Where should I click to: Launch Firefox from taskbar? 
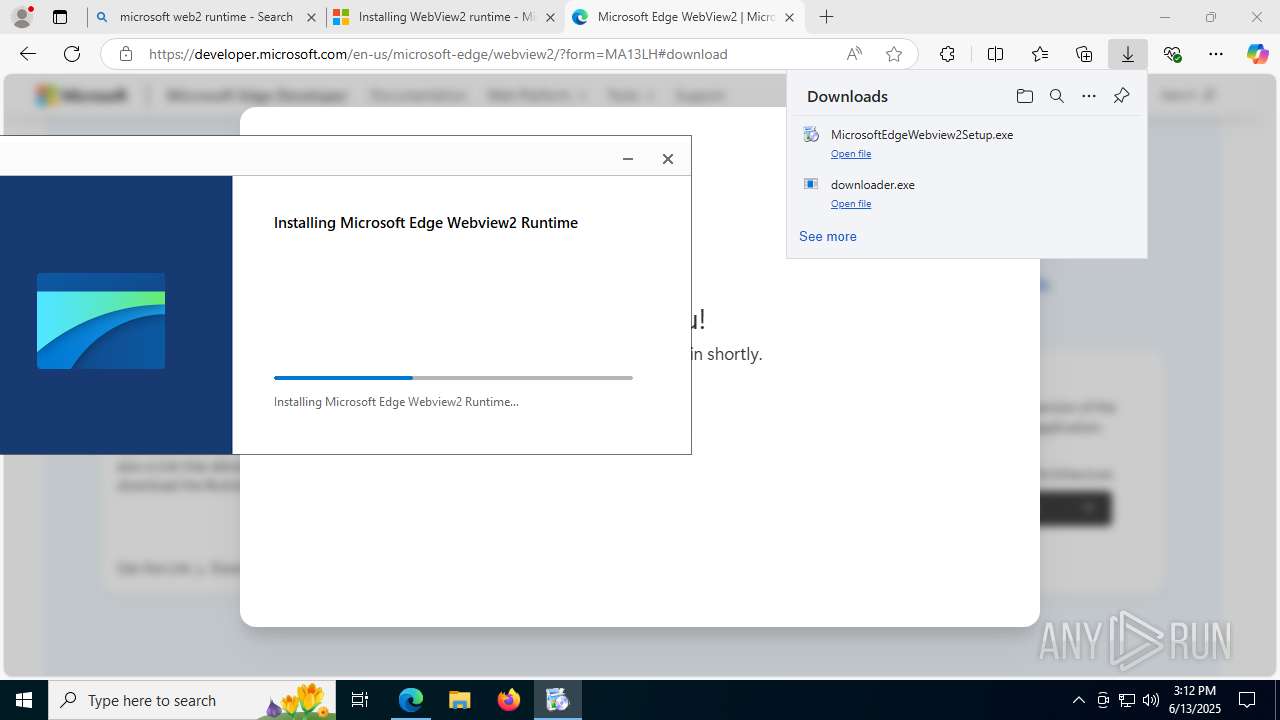[x=509, y=700]
